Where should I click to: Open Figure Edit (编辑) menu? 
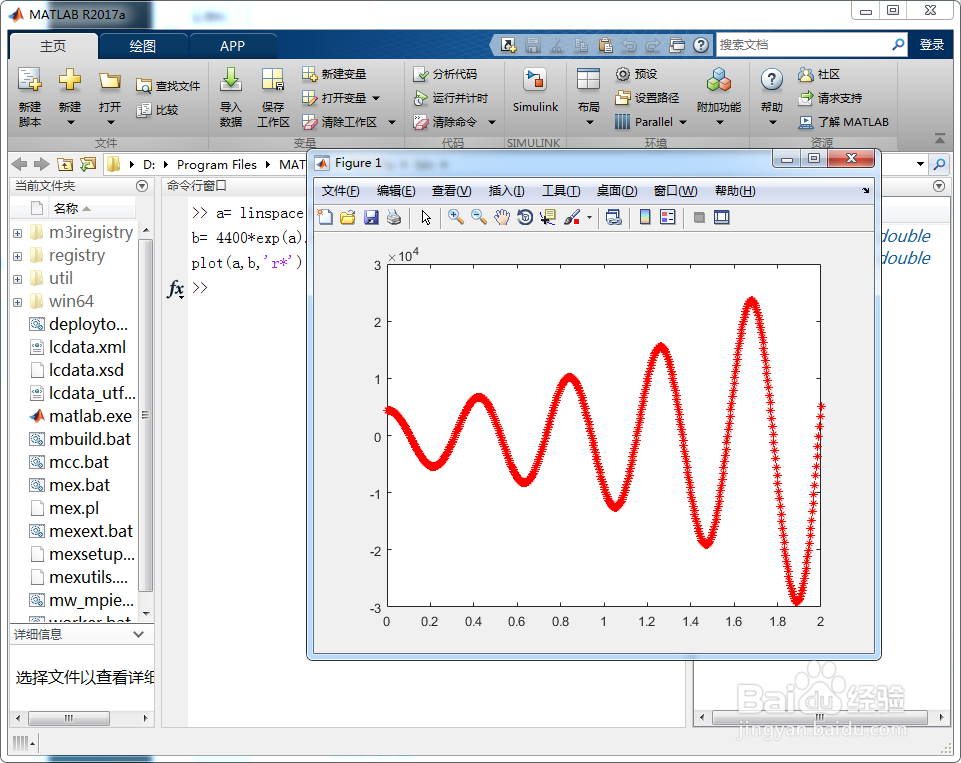[x=395, y=191]
